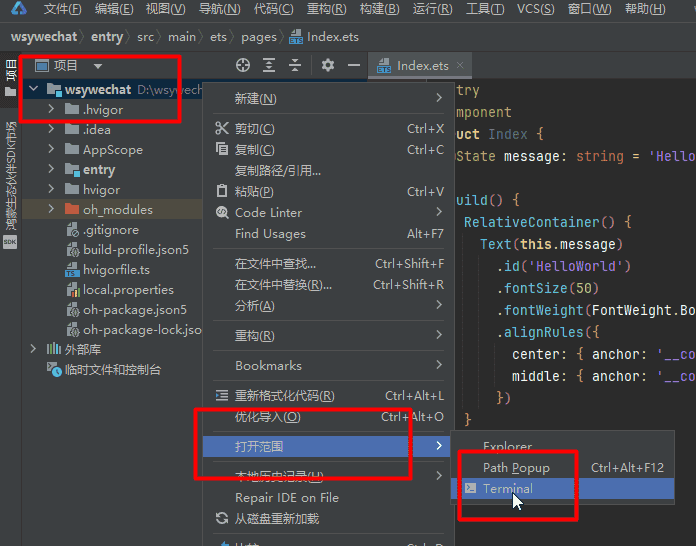
Task: Choose Path Popup in submenu
Action: 562,467
